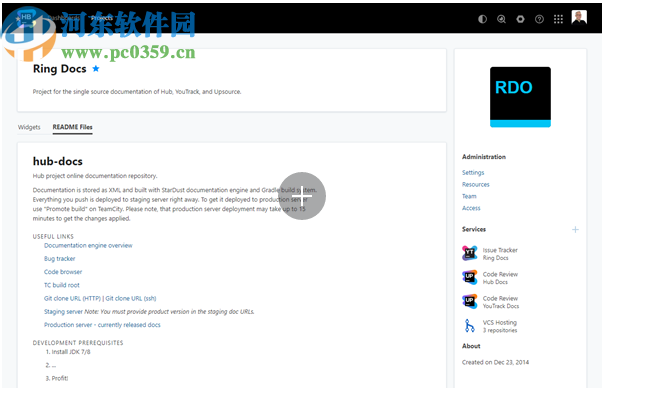665x413 pixels.
Task: Open the Bug tracker link
Action: click(x=59, y=259)
